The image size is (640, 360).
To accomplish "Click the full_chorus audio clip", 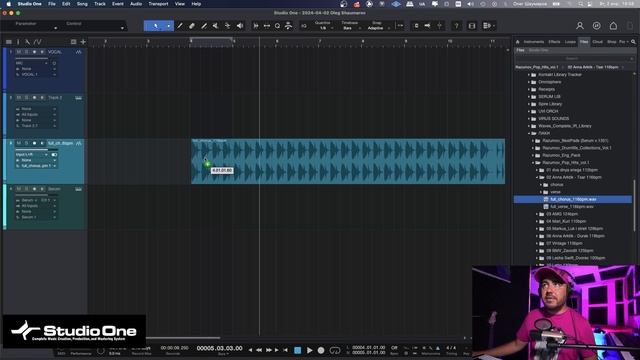I will tap(348, 162).
